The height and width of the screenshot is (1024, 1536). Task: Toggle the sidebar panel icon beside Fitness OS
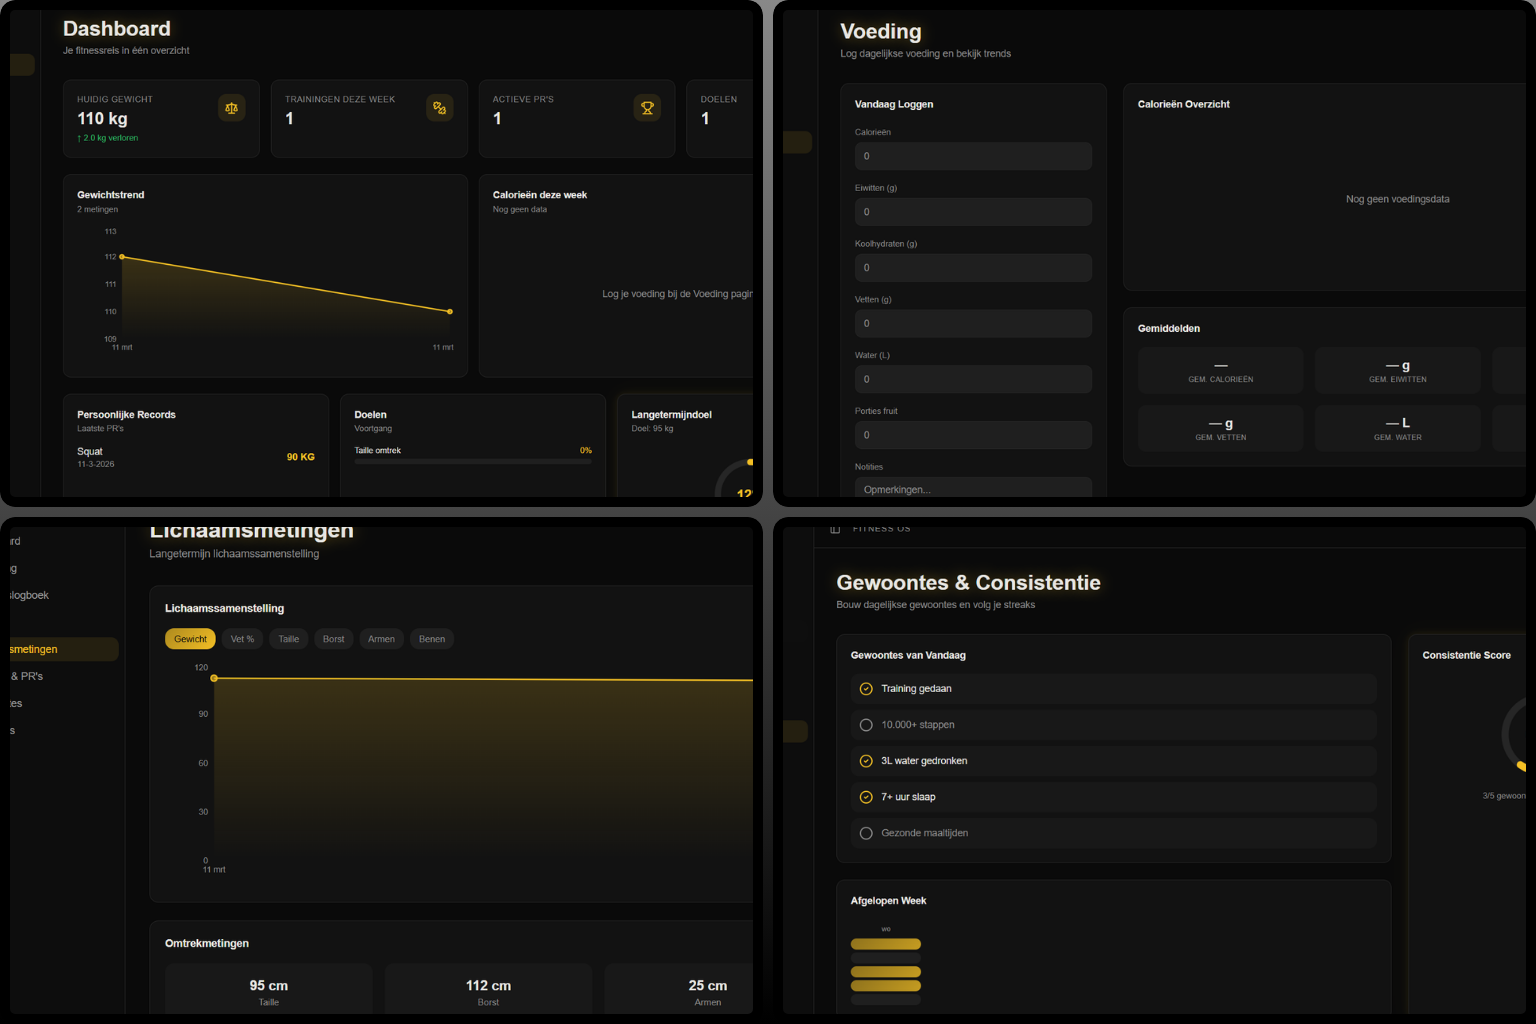click(835, 528)
